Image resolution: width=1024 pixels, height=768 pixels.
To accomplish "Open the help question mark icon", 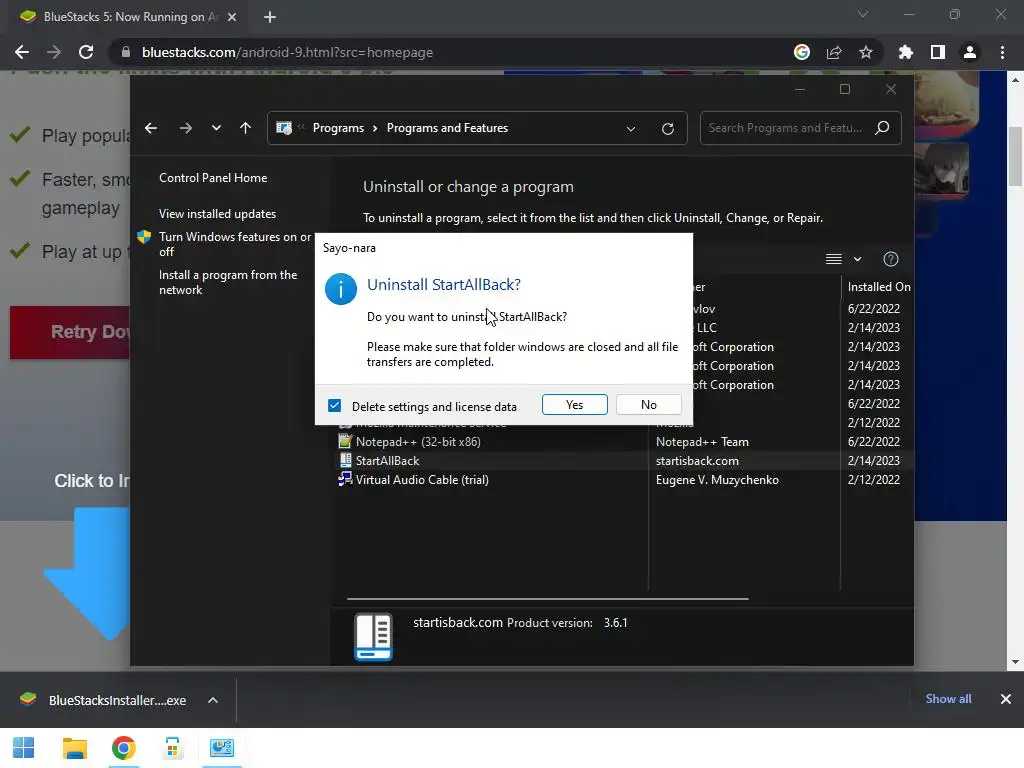I will point(891,259).
